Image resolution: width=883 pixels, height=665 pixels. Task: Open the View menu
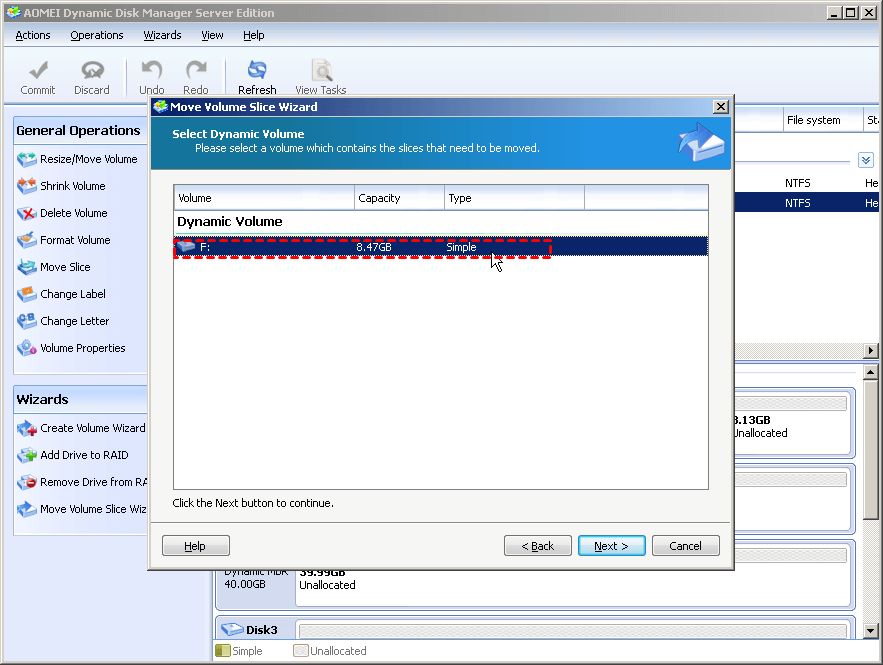(x=212, y=35)
